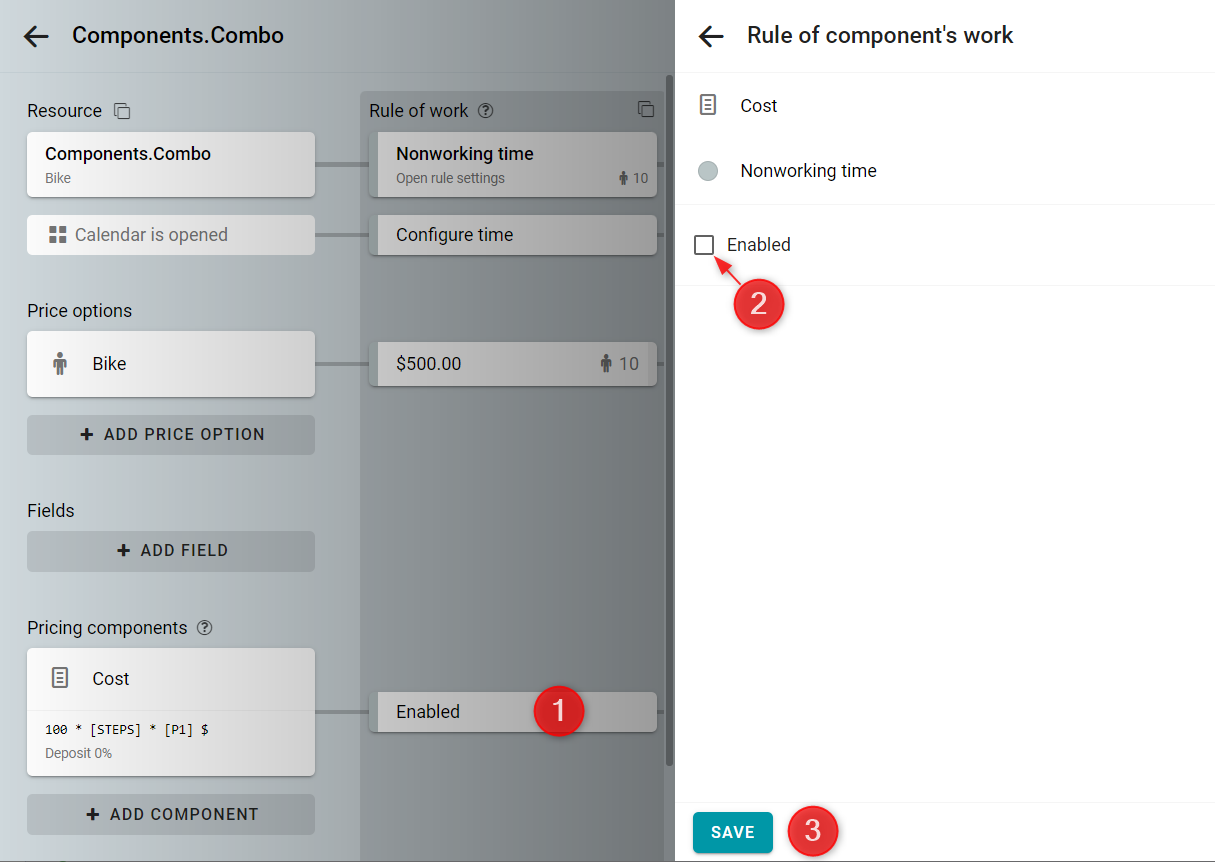Copy Resource icon next to Resource label
This screenshot has height=862, width=1215.
tap(122, 111)
